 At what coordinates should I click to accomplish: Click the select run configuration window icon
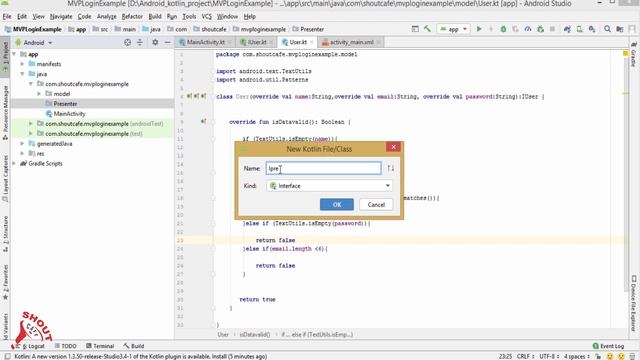[415, 29]
